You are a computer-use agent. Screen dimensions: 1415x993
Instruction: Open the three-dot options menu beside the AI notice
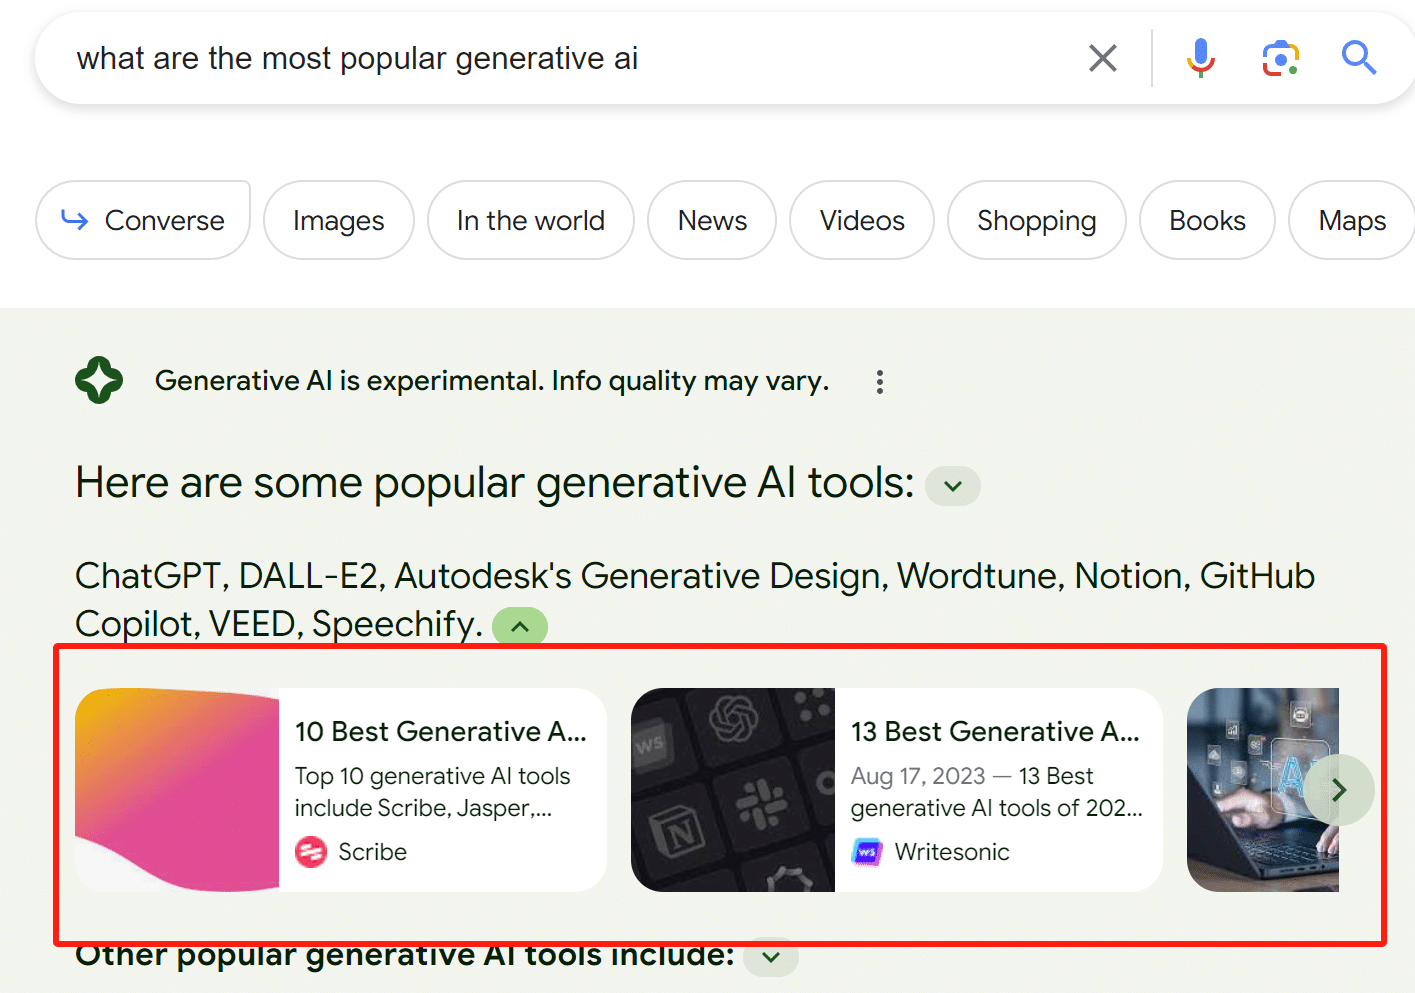(x=879, y=382)
